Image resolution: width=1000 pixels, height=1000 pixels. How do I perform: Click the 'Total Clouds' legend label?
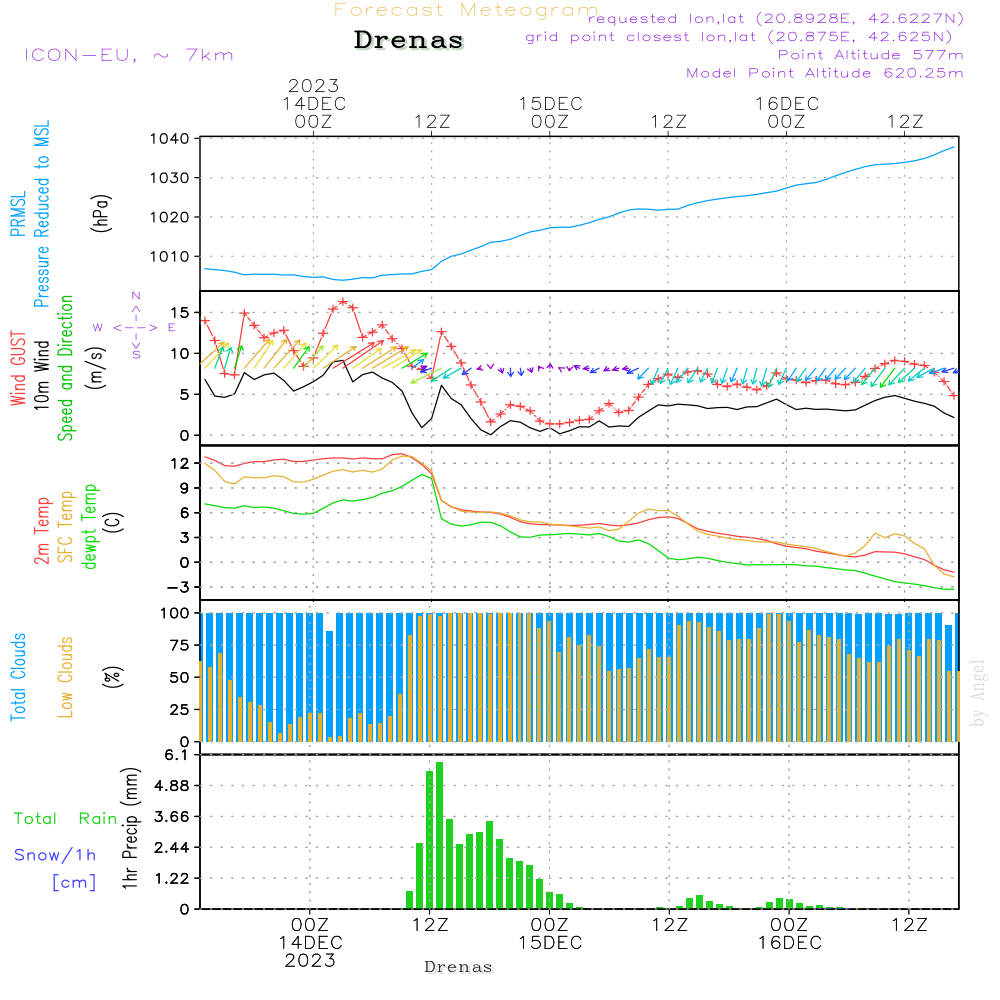pos(18,677)
